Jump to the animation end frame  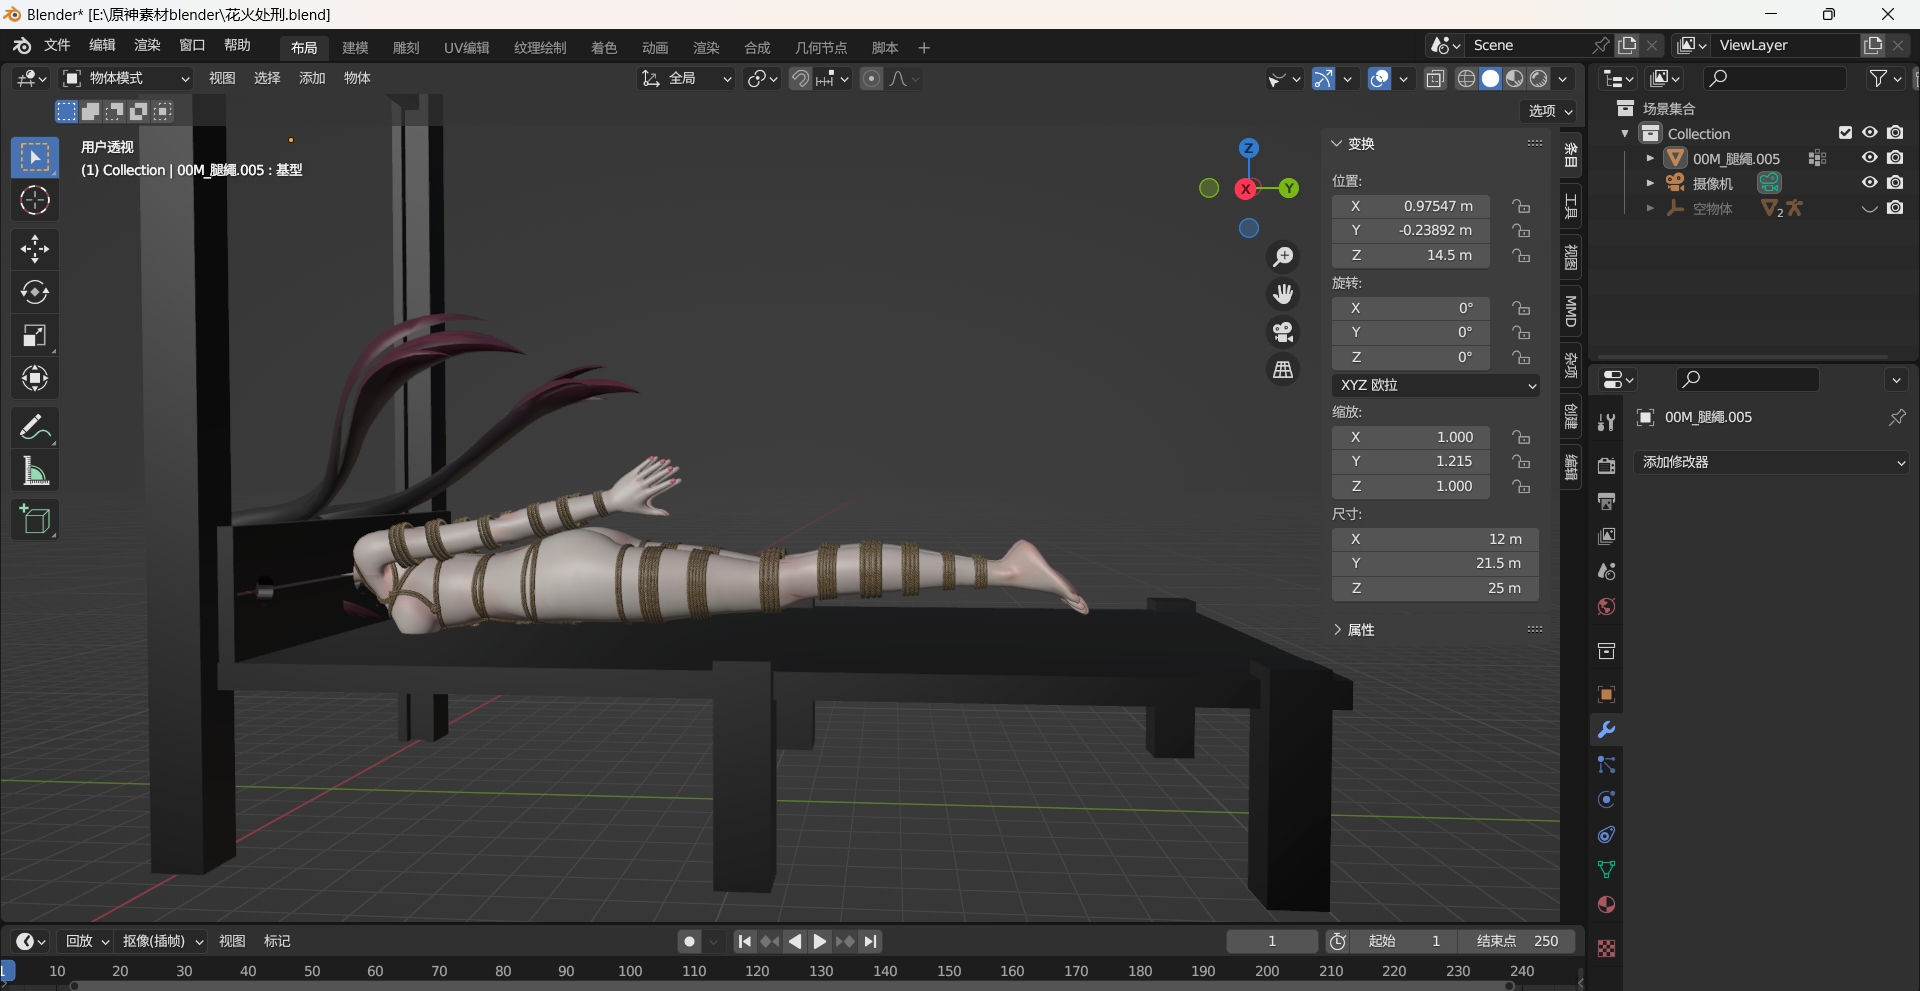871,941
